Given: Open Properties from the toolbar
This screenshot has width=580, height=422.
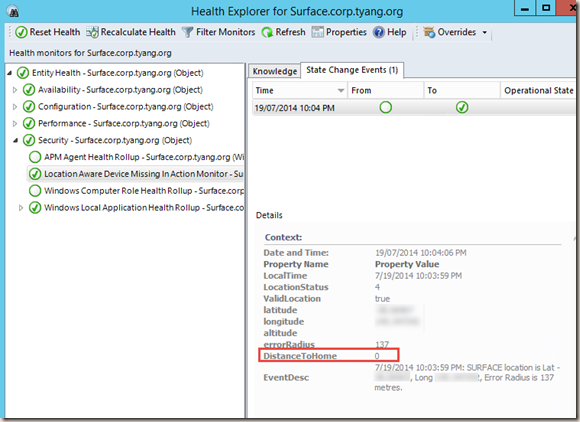Looking at the screenshot, I should [x=339, y=32].
